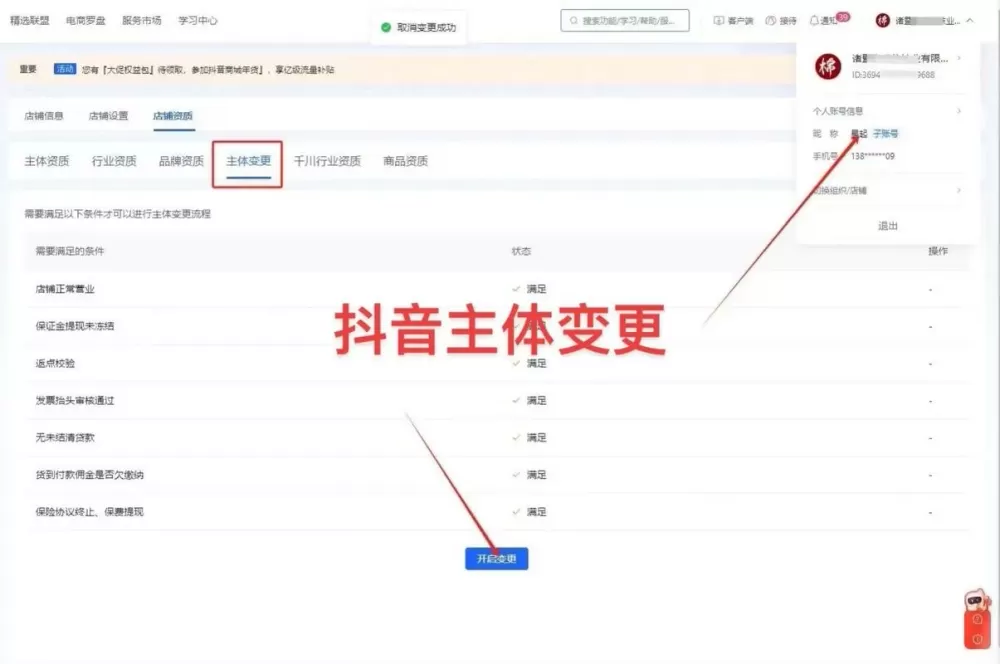Viewport: 1000px width, 664px height.
Task: Switch to 品牌资质 sub-tab
Action: pos(181,161)
